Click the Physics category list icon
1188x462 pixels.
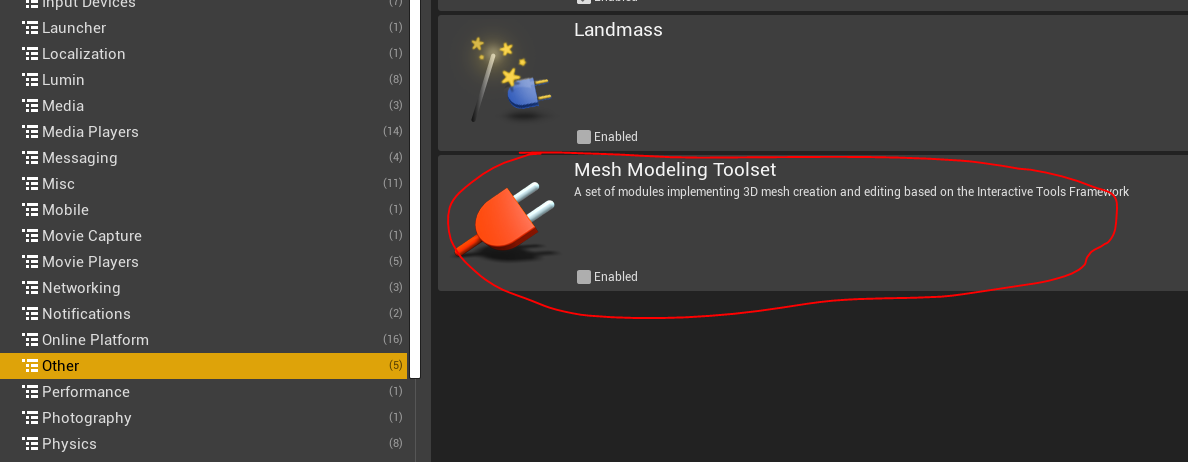click(x=30, y=444)
